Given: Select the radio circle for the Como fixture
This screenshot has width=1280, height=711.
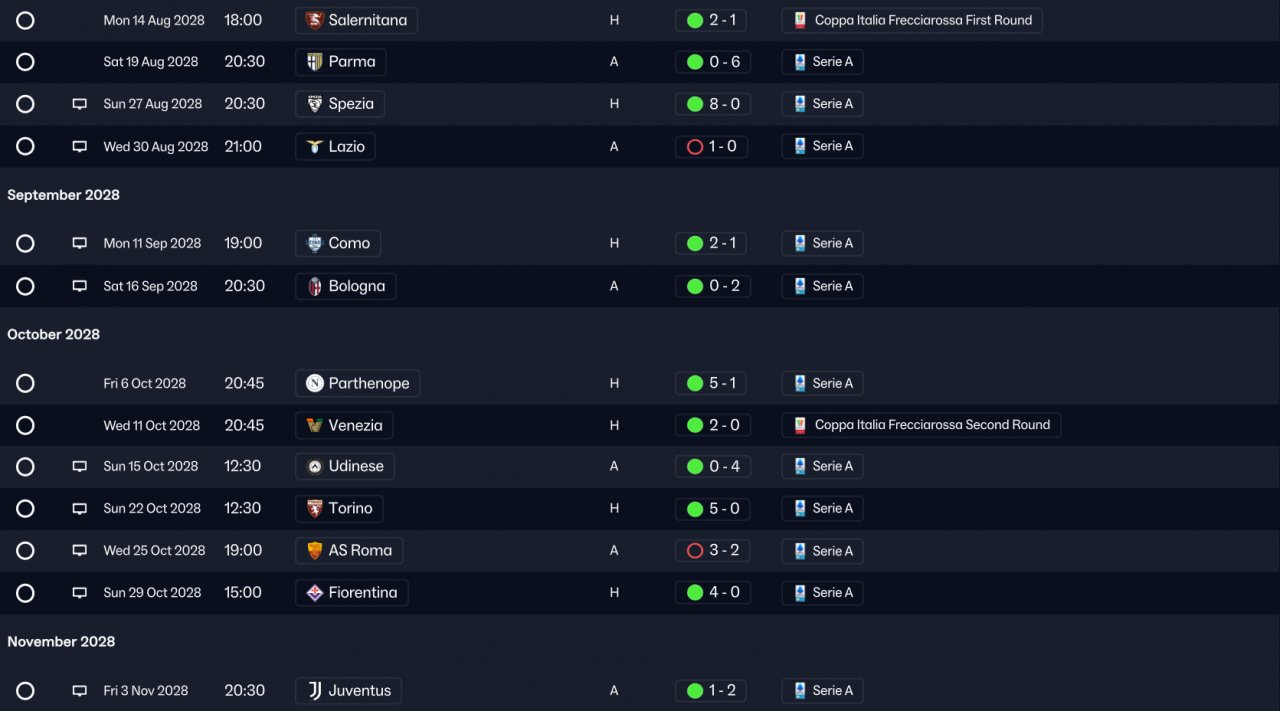Looking at the screenshot, I should (26, 243).
